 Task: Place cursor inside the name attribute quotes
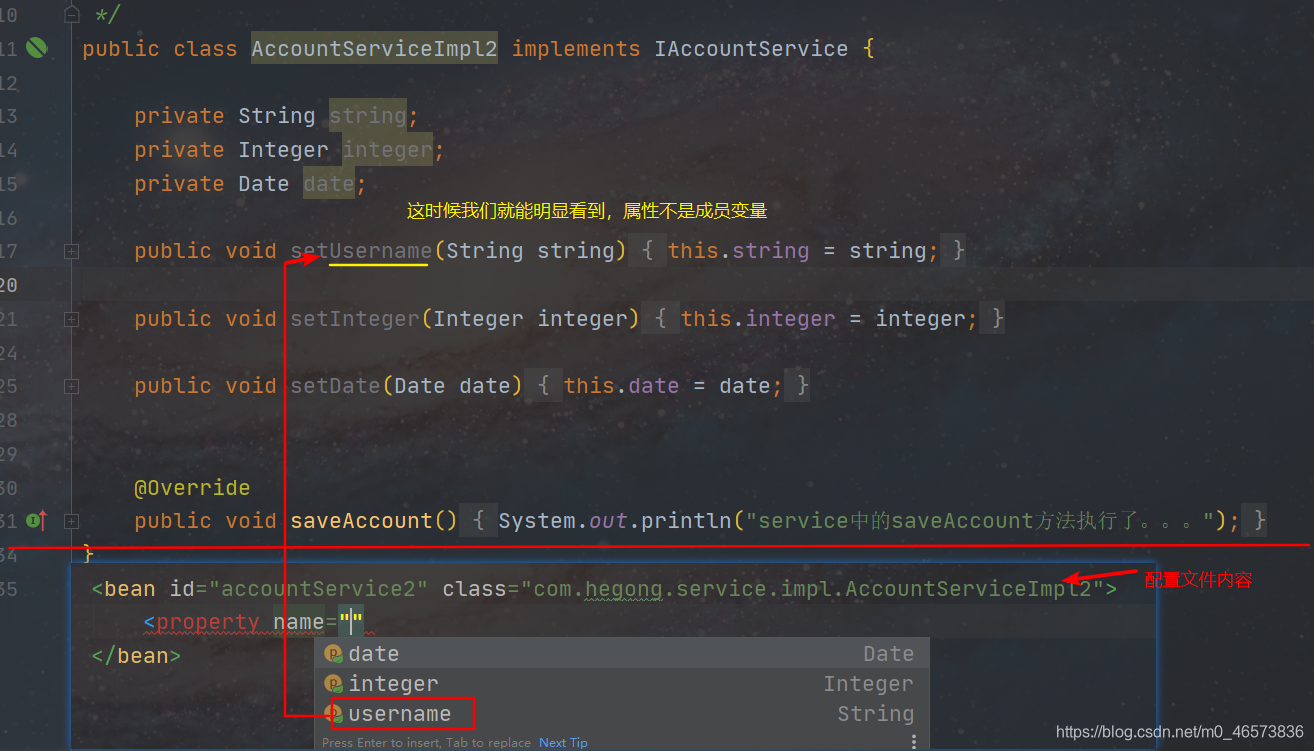point(351,622)
